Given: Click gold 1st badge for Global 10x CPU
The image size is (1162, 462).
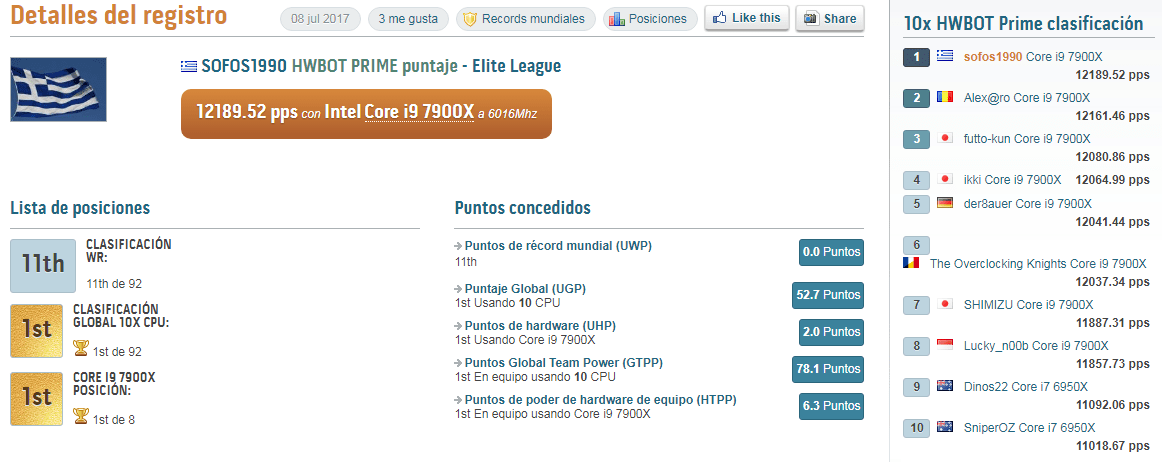Looking at the screenshot, I should 36,331.
